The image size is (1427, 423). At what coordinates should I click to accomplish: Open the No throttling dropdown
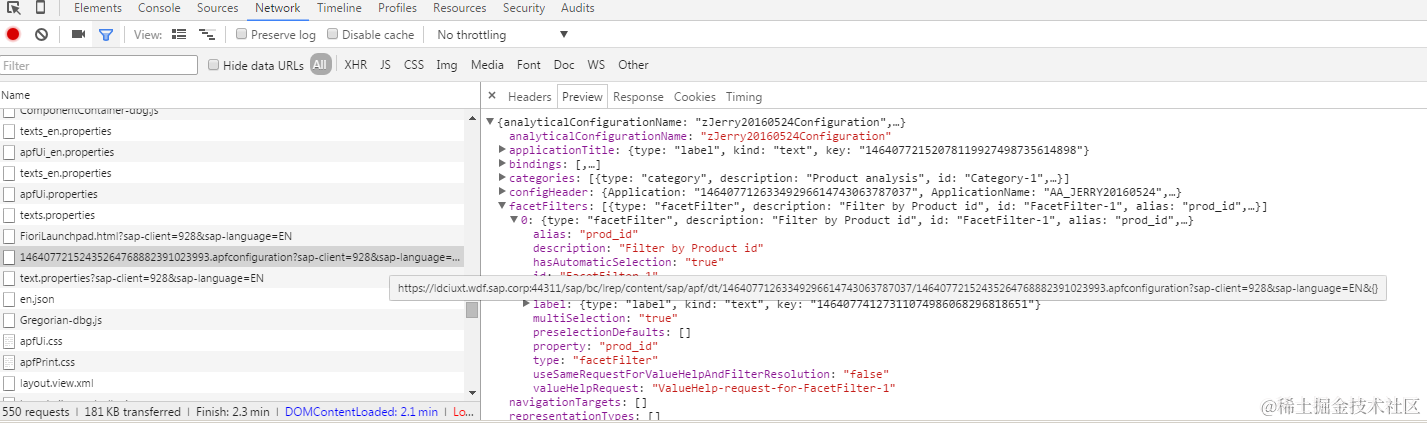[502, 34]
